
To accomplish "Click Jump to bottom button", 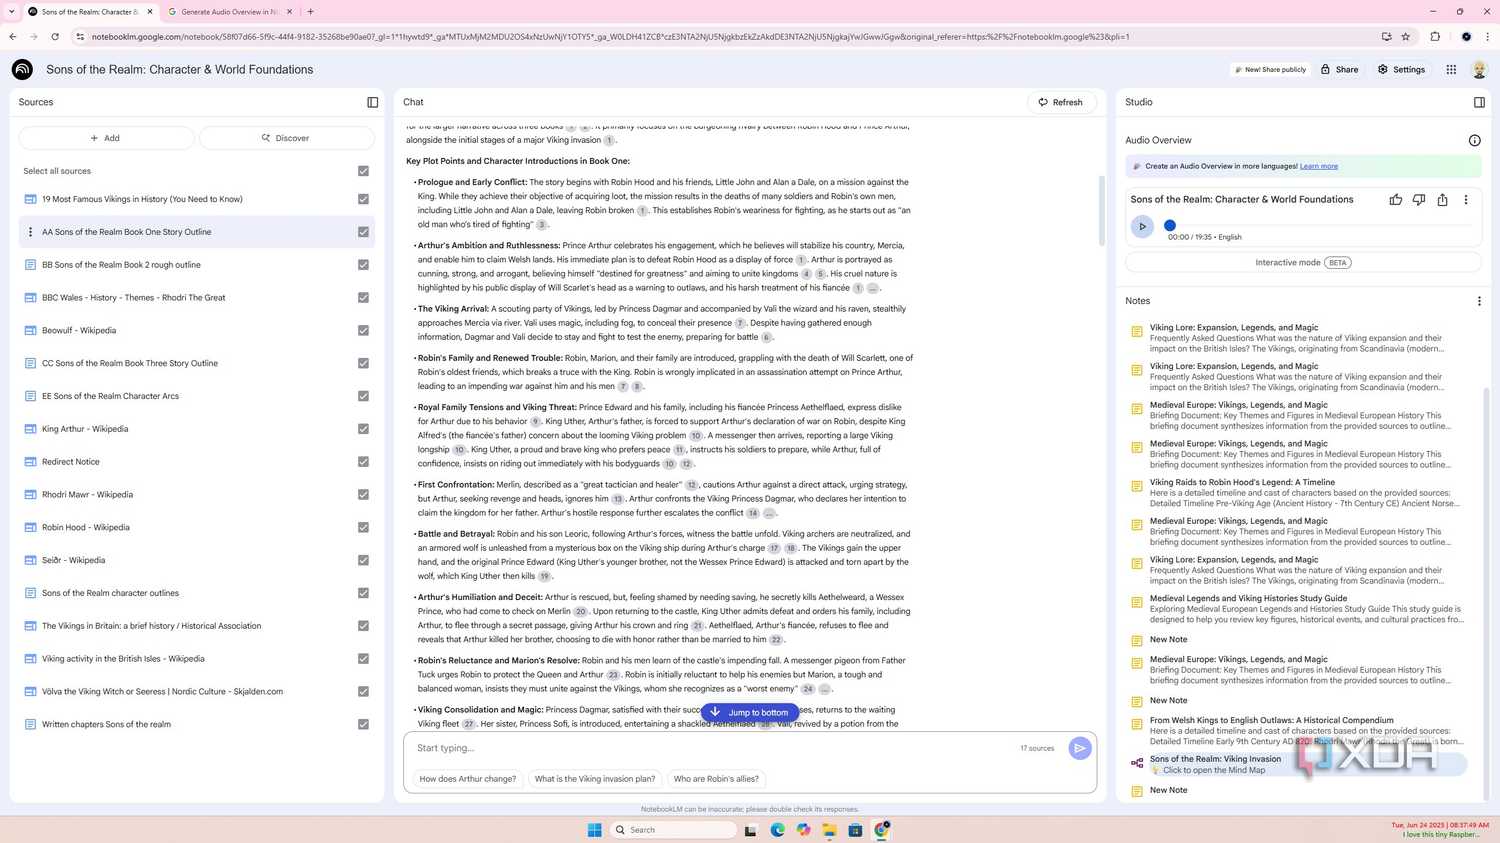I will (750, 712).
